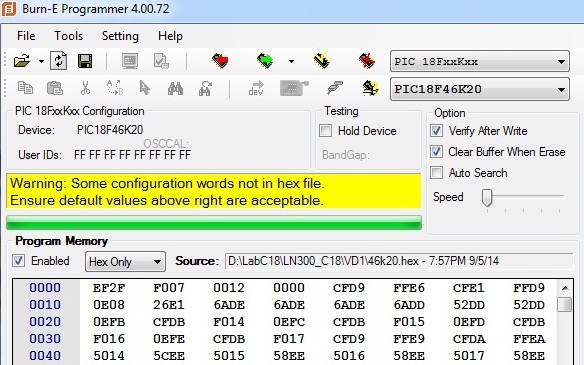
Task: Open the PIC 18FxxKxx family dropdown
Action: tap(480, 61)
